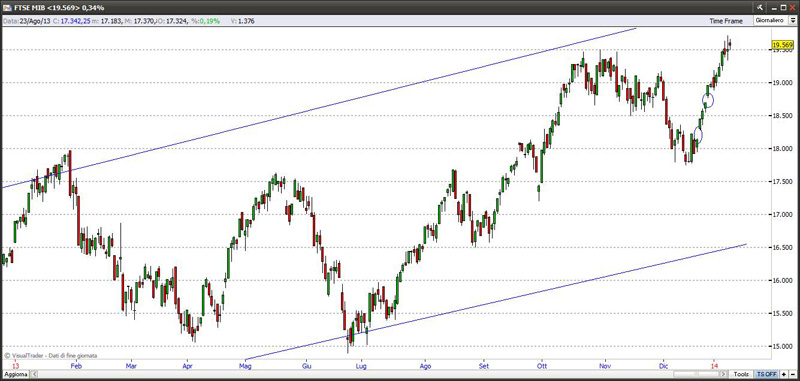The width and height of the screenshot is (800, 381).
Task: Click the red 14 year axis label
Action: (x=714, y=366)
